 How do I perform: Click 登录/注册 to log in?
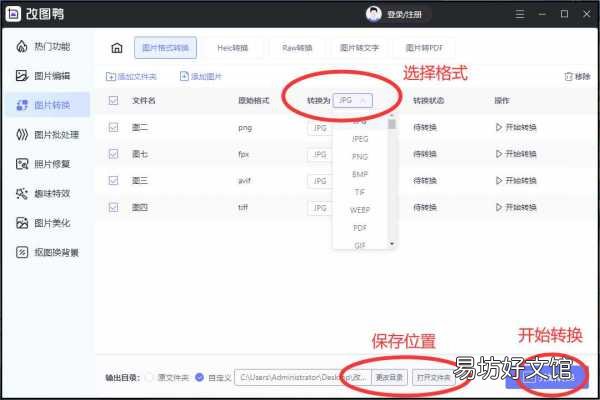pyautogui.click(x=404, y=15)
